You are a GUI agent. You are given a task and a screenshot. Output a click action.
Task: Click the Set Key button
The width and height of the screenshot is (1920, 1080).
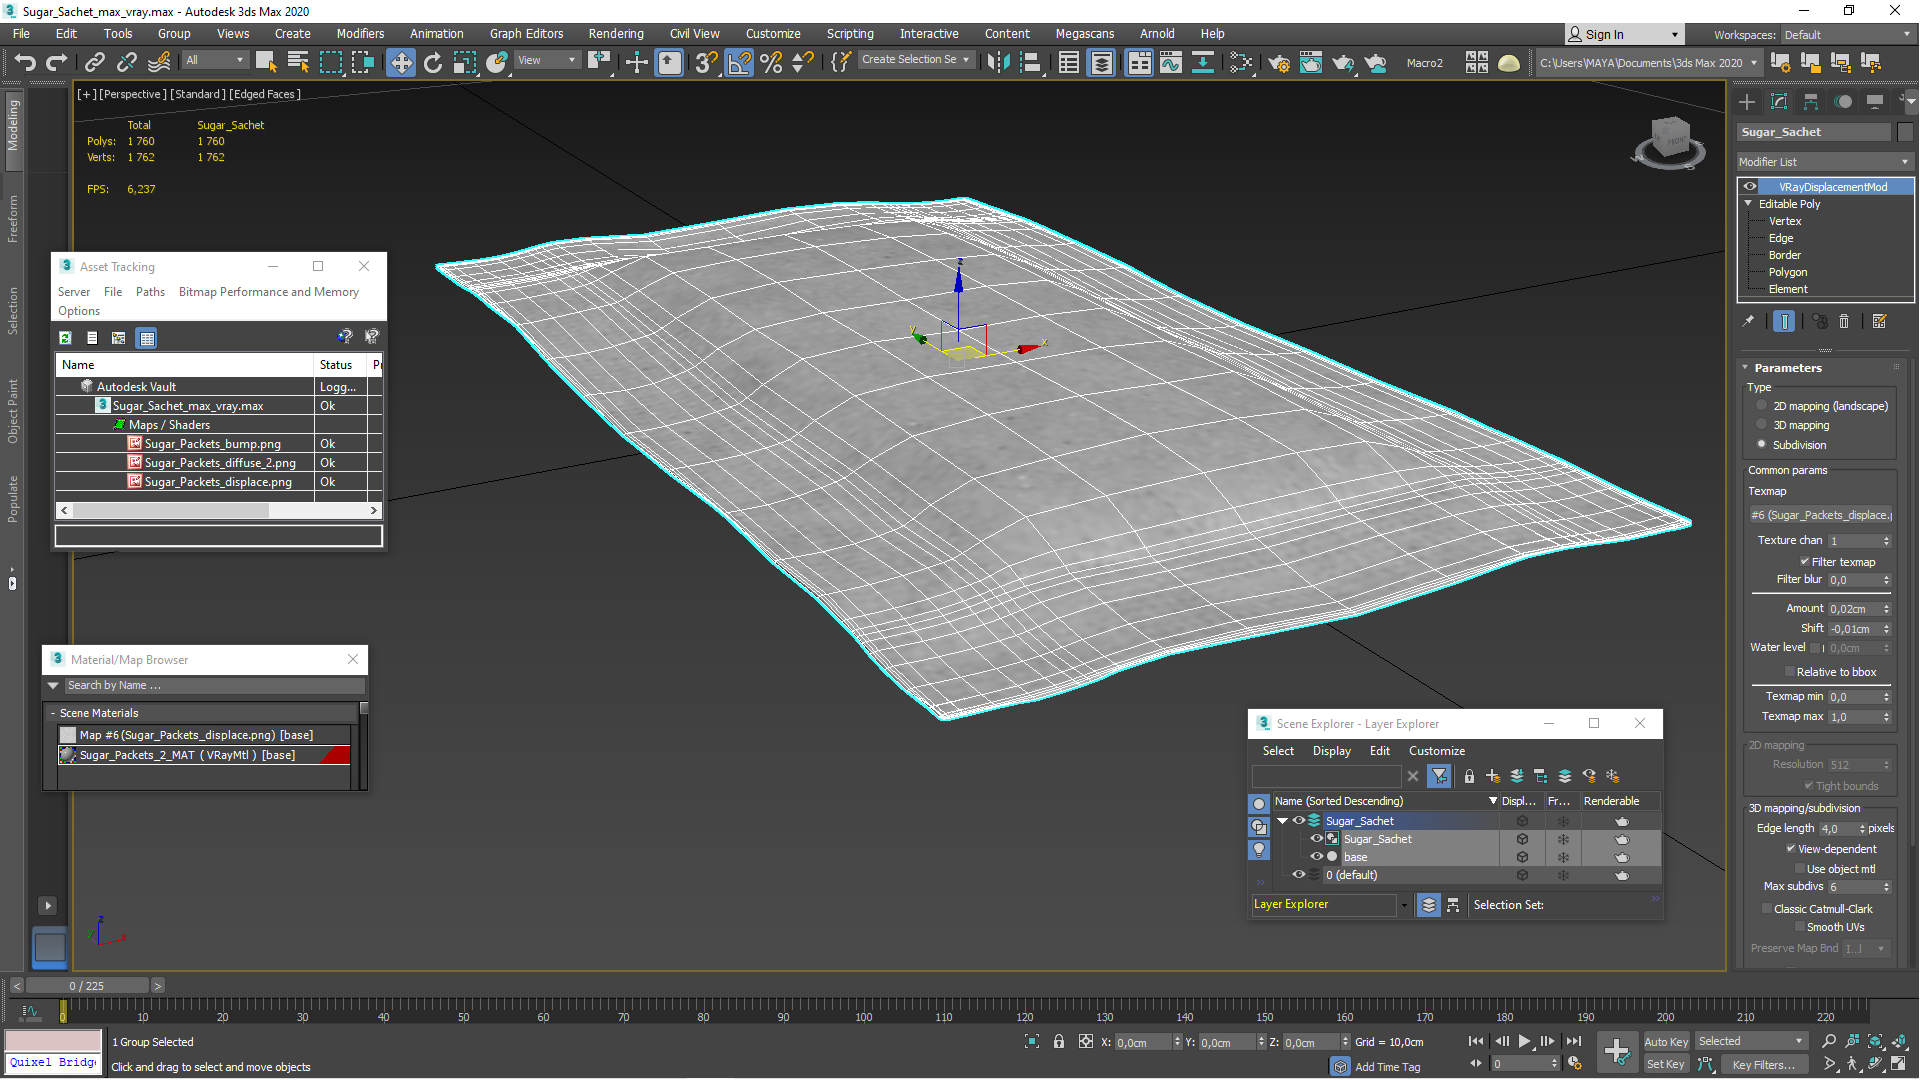1665,1064
